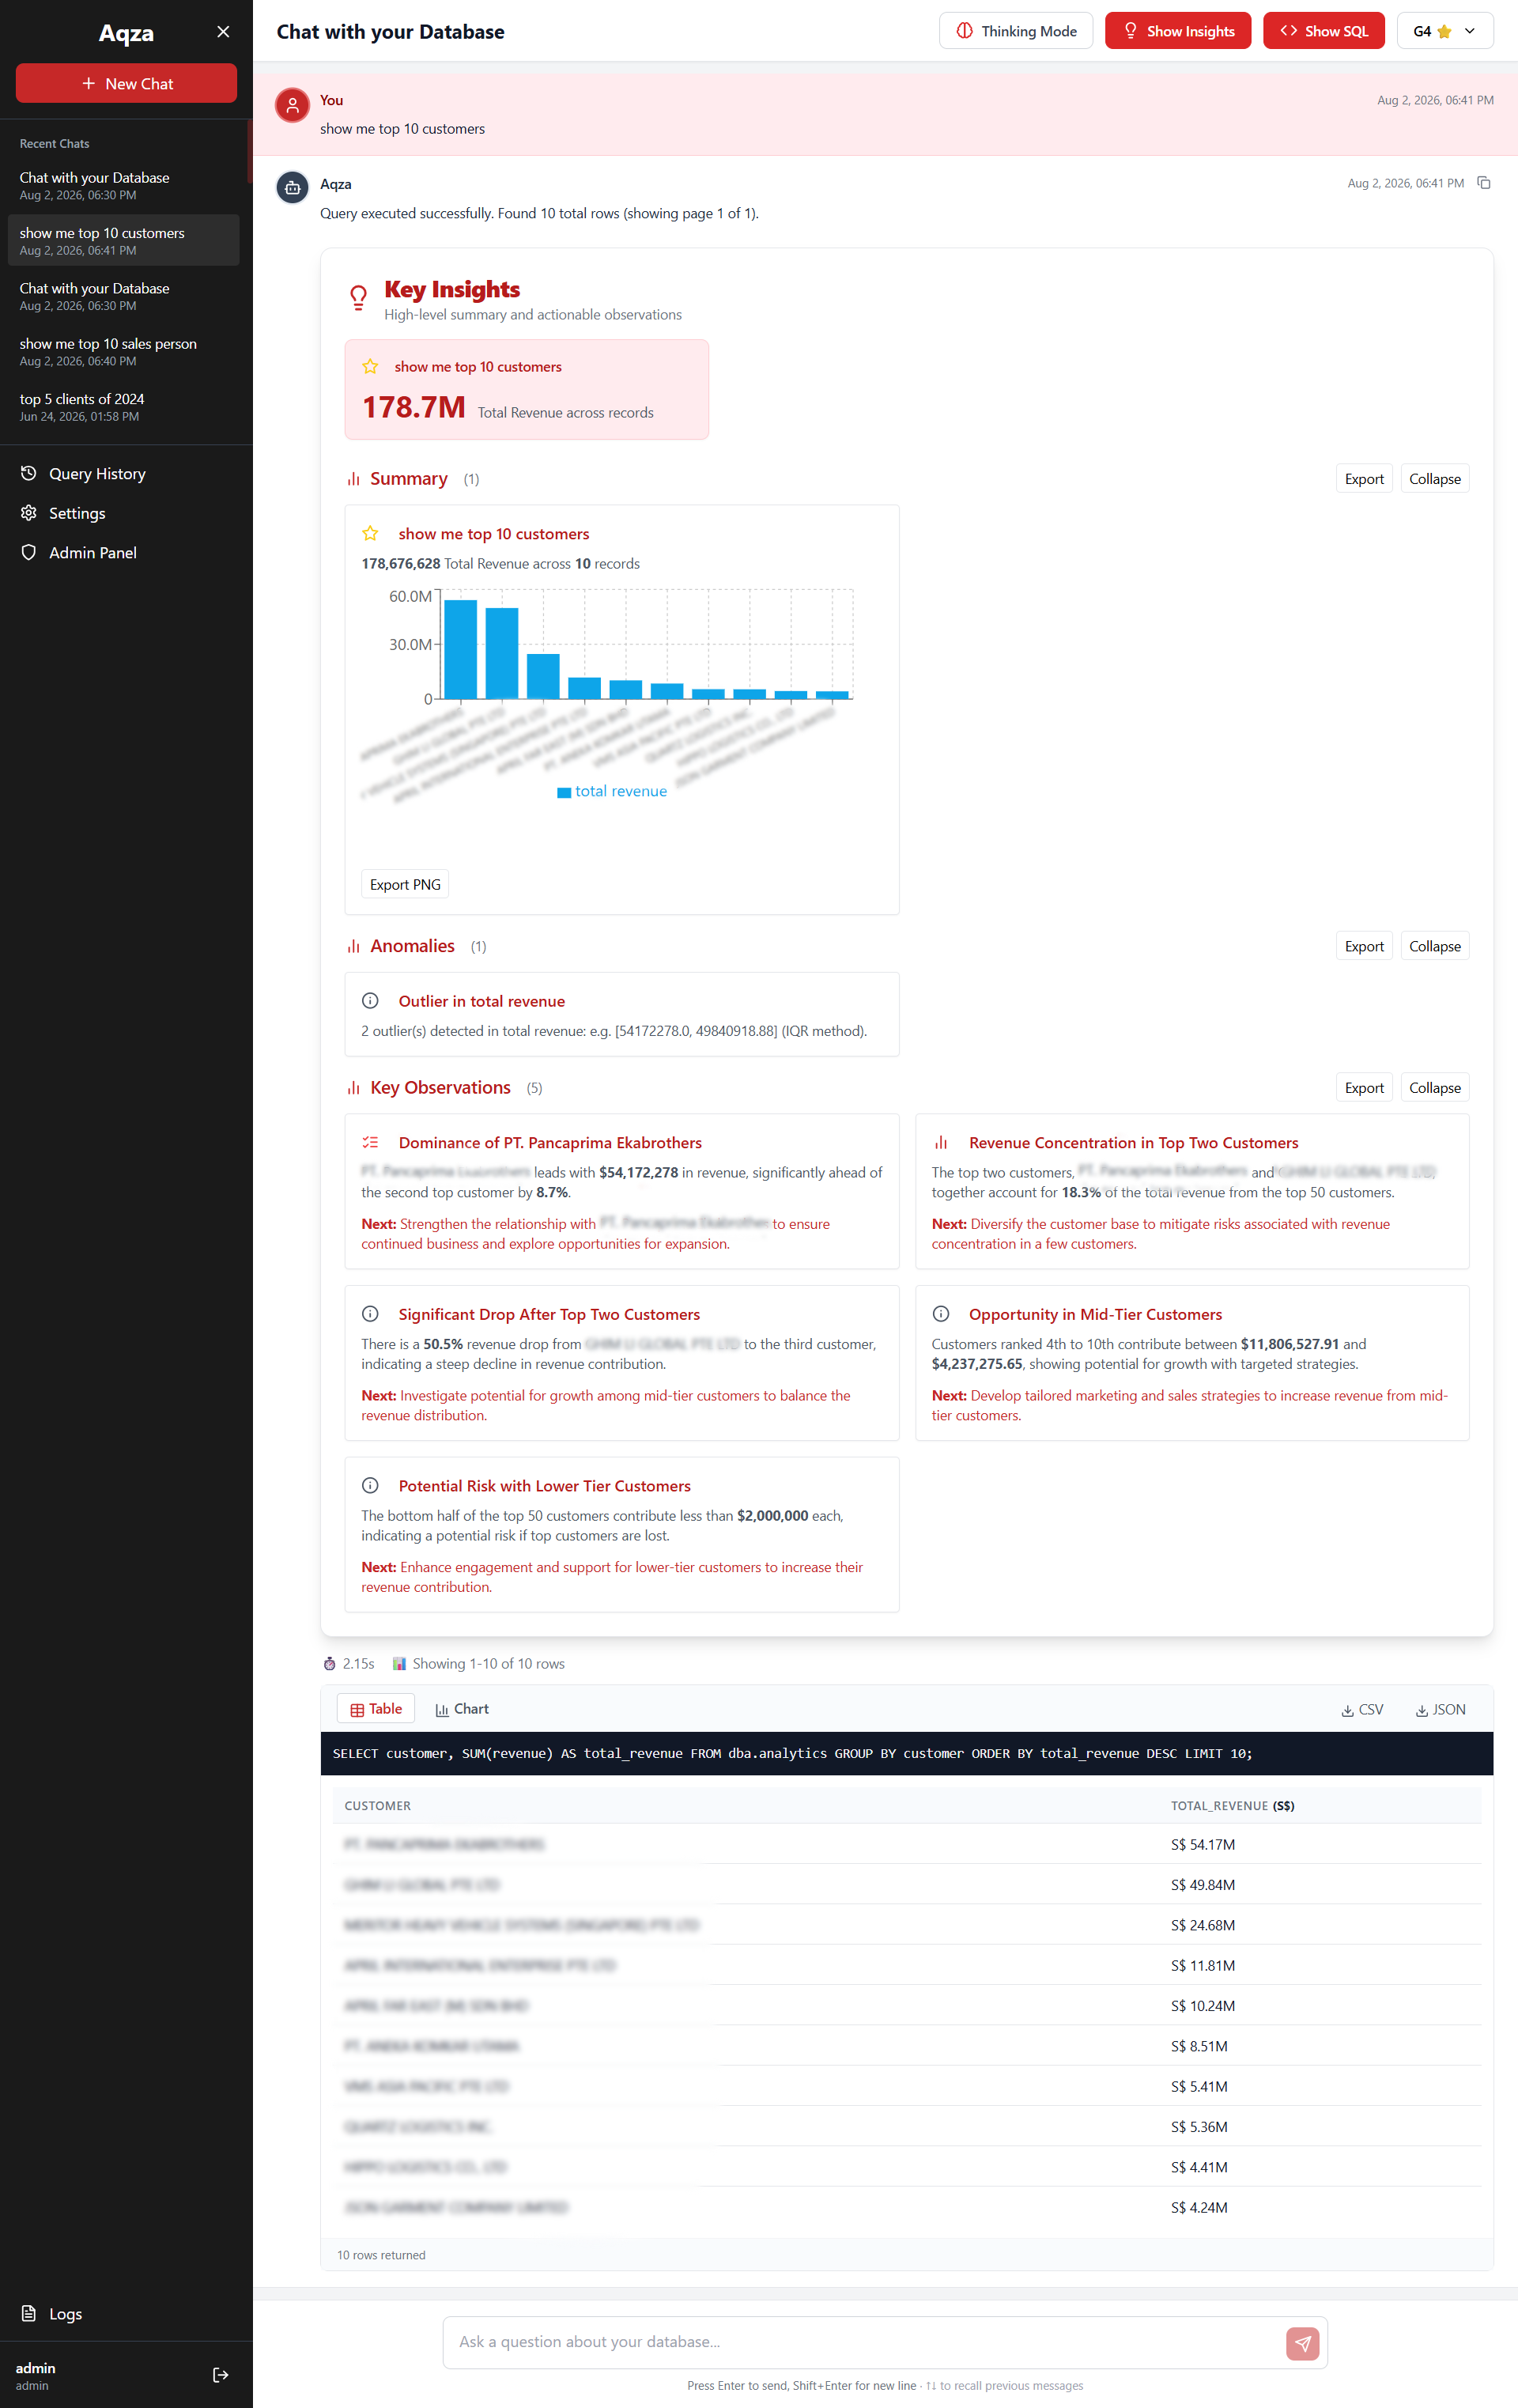Click the admin user profile name
1518x2408 pixels.
(36, 2368)
